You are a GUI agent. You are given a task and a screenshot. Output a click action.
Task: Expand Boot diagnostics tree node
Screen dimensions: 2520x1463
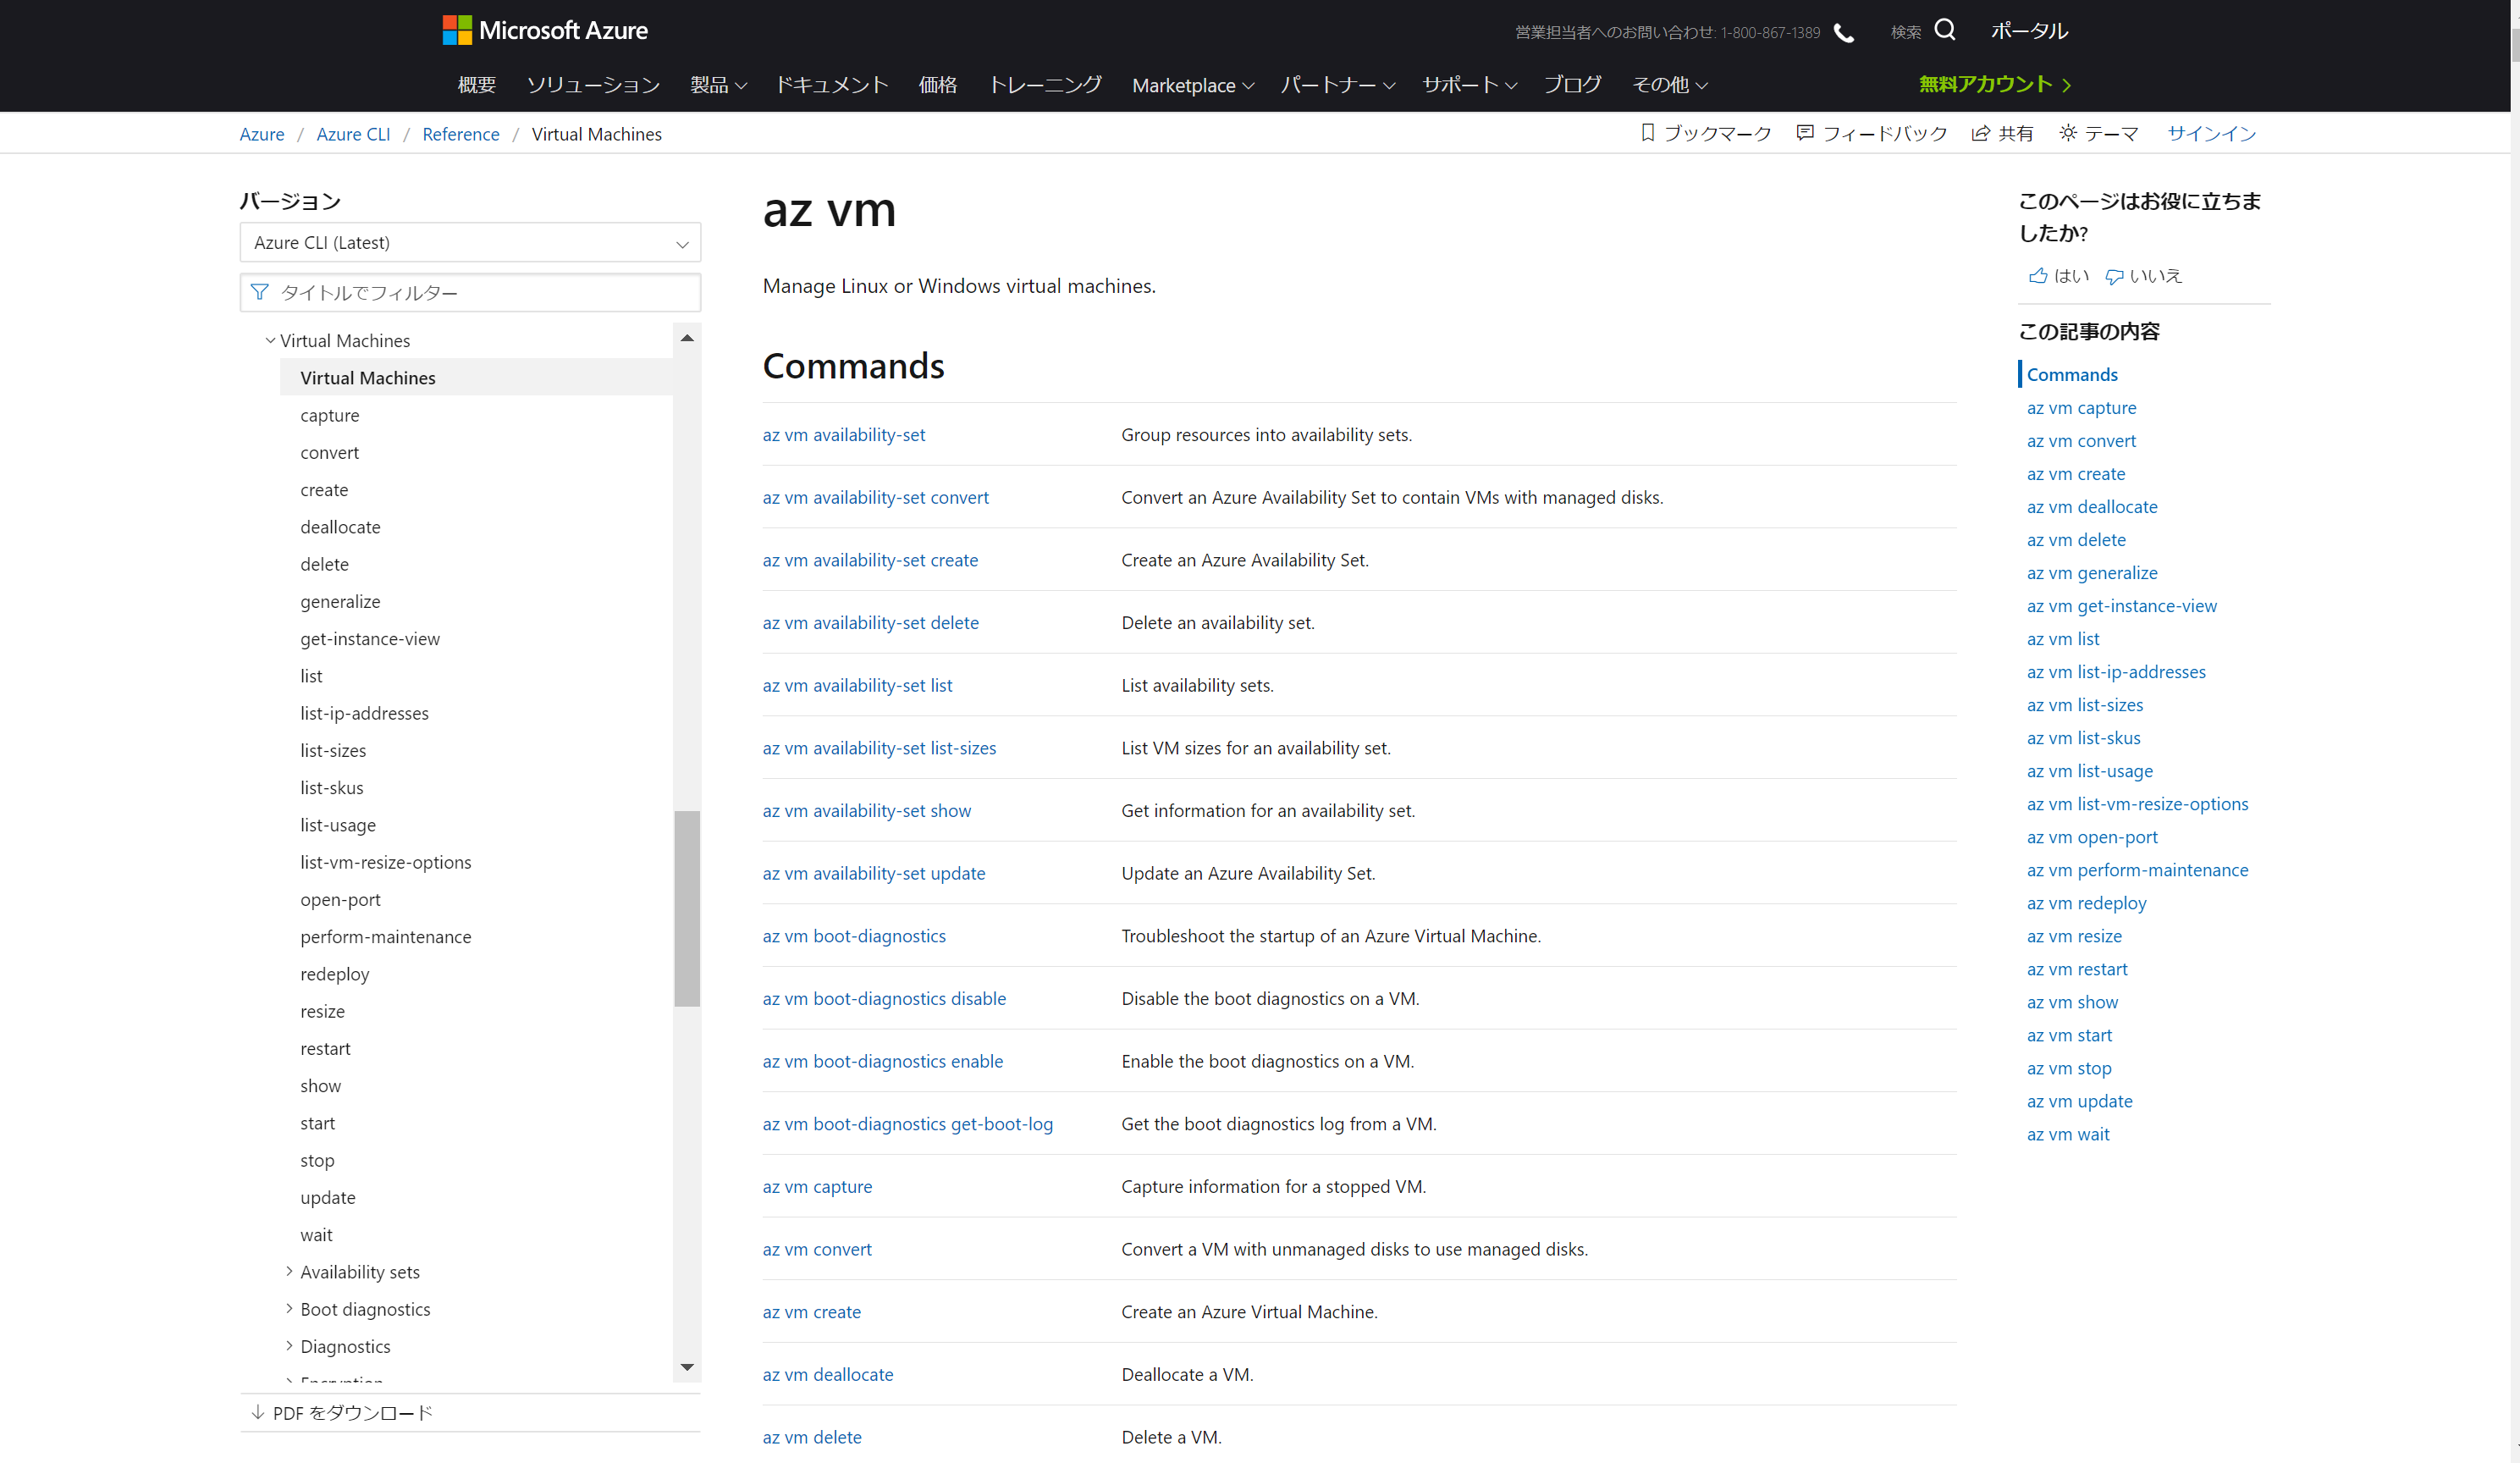click(x=289, y=1308)
